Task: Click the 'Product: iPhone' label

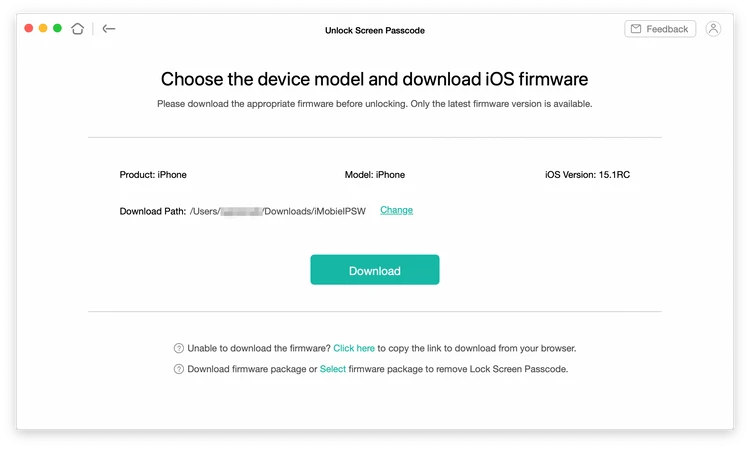Action: tap(153, 175)
